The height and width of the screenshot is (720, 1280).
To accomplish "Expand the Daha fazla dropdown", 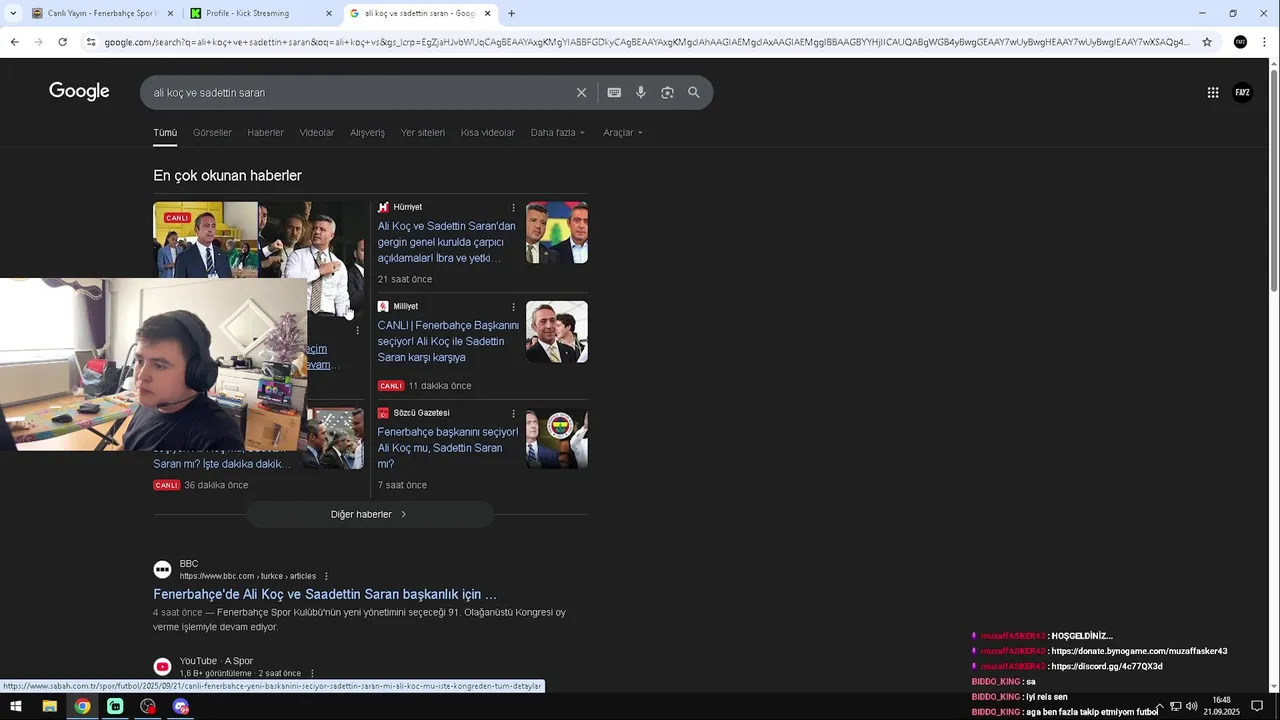I will pos(558,133).
